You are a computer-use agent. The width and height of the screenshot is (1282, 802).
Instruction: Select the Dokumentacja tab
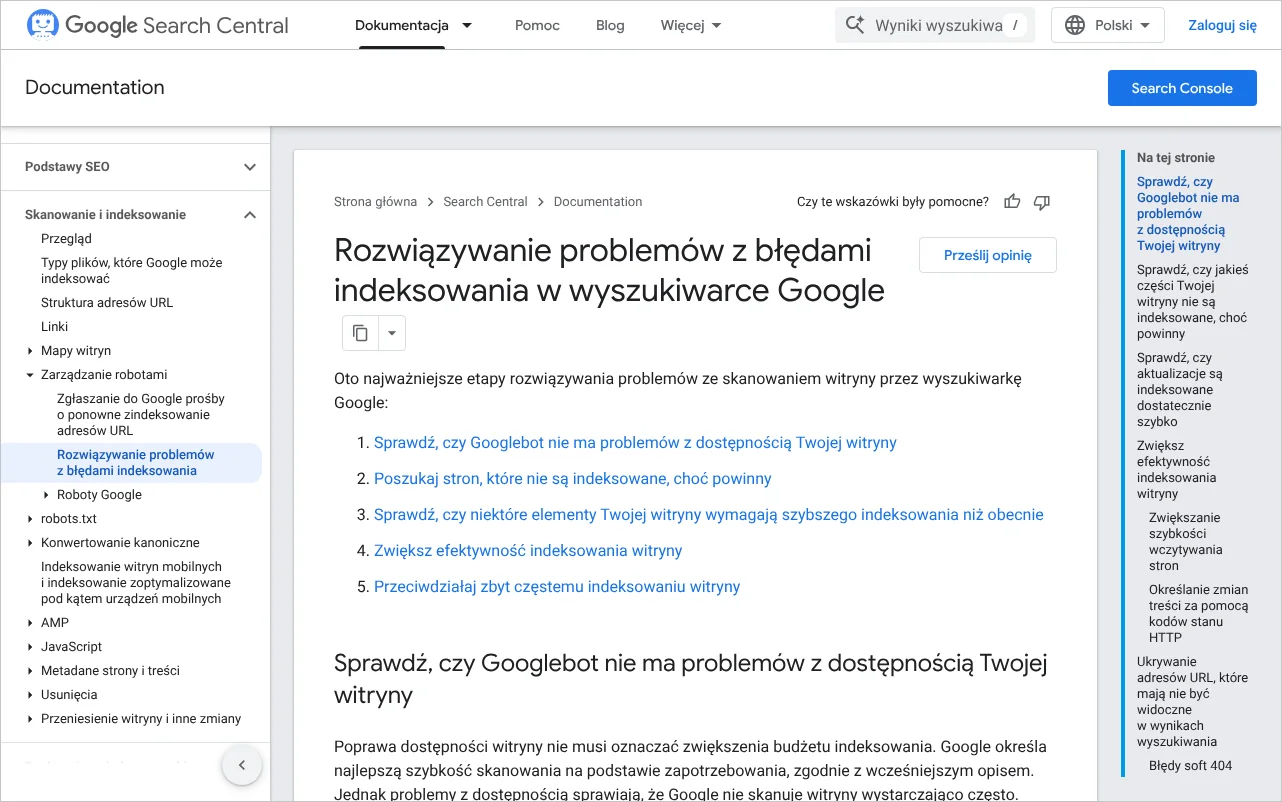(402, 25)
